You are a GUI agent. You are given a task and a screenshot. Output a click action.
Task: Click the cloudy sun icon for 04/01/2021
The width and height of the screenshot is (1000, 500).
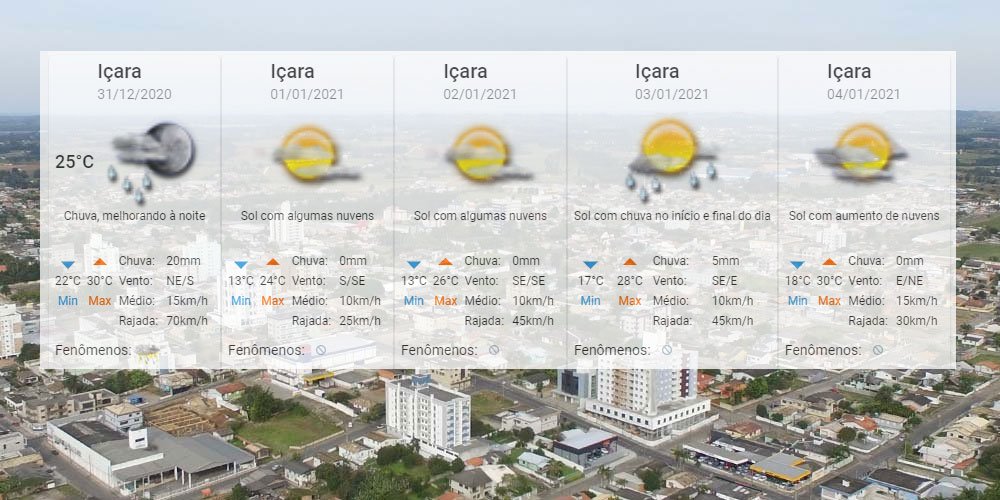pyautogui.click(x=861, y=150)
